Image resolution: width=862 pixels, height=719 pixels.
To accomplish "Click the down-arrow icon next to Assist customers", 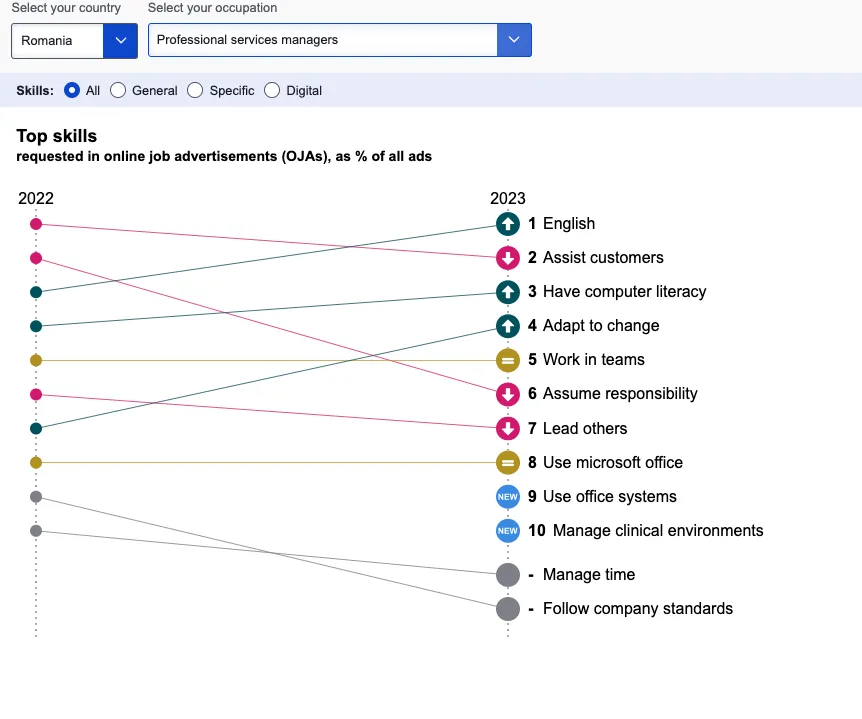I will 508,258.
